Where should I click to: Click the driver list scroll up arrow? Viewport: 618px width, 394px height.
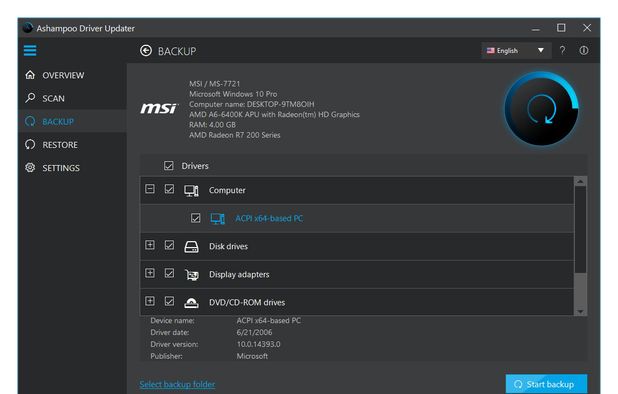point(580,182)
